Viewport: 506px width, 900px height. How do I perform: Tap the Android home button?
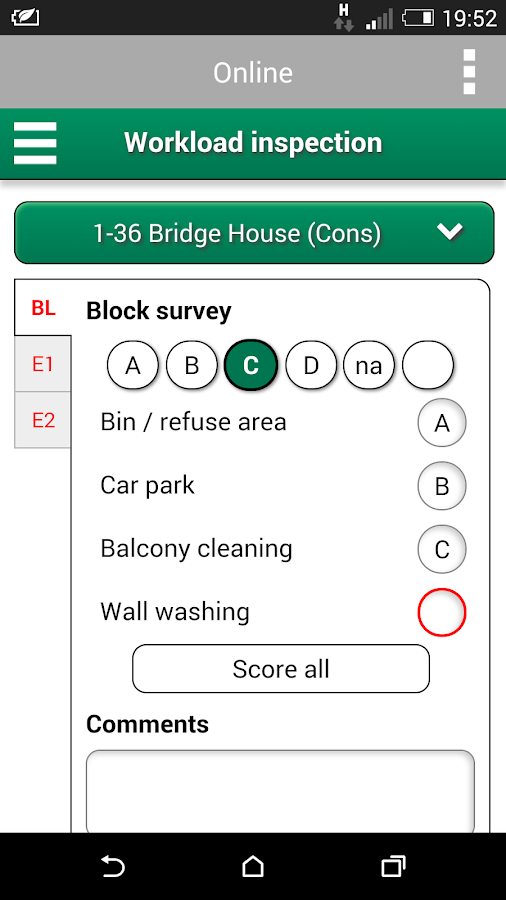pyautogui.click(x=252, y=866)
